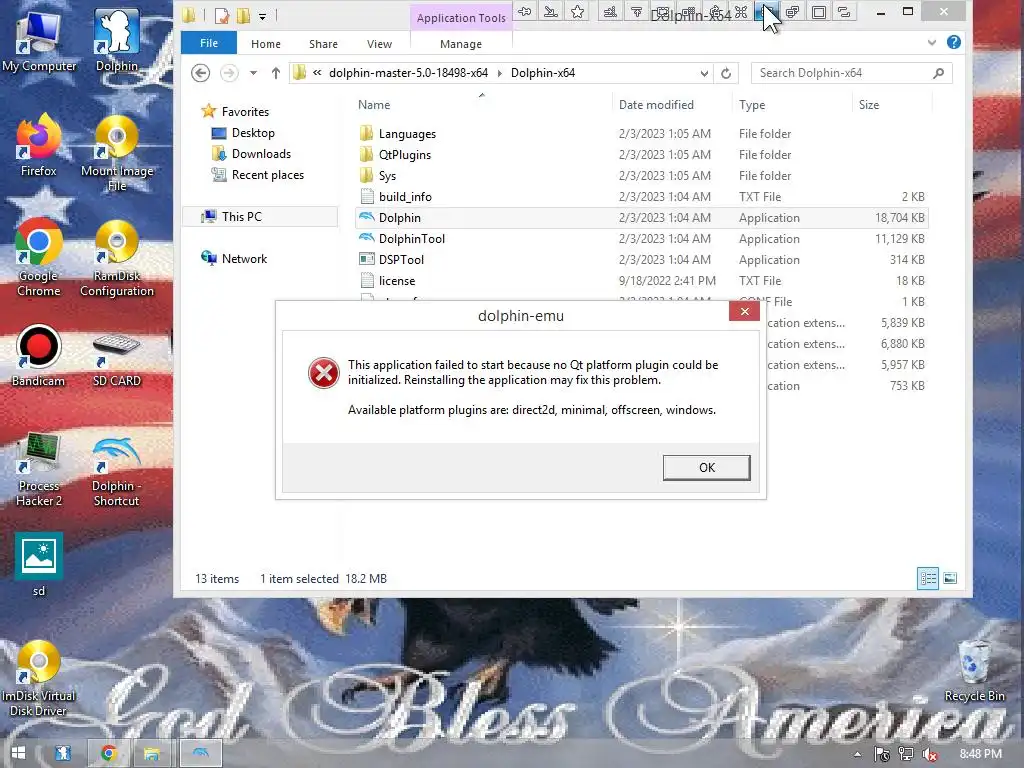The width and height of the screenshot is (1024, 768).
Task: Select the QtPlugins folder
Action: (x=643, y=155)
